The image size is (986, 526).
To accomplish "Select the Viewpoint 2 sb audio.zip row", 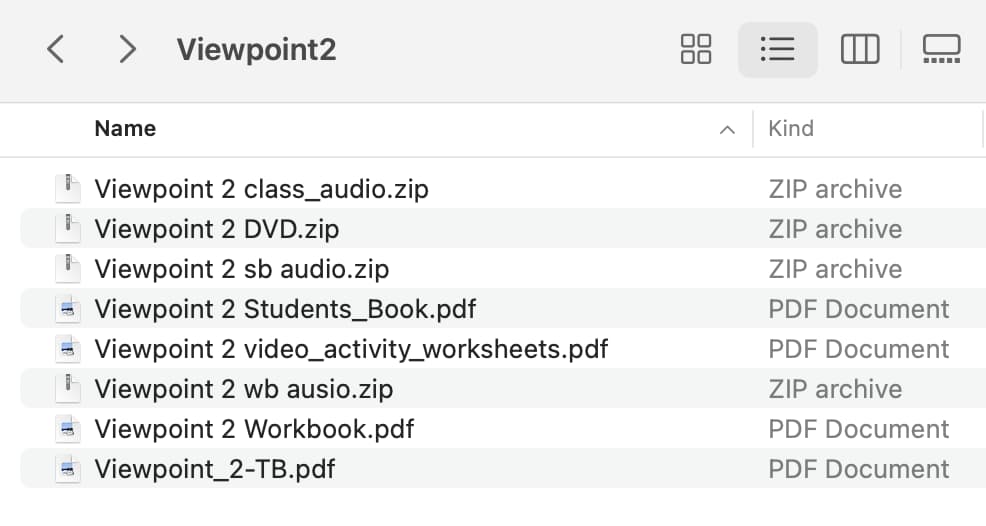I will pos(503,269).
